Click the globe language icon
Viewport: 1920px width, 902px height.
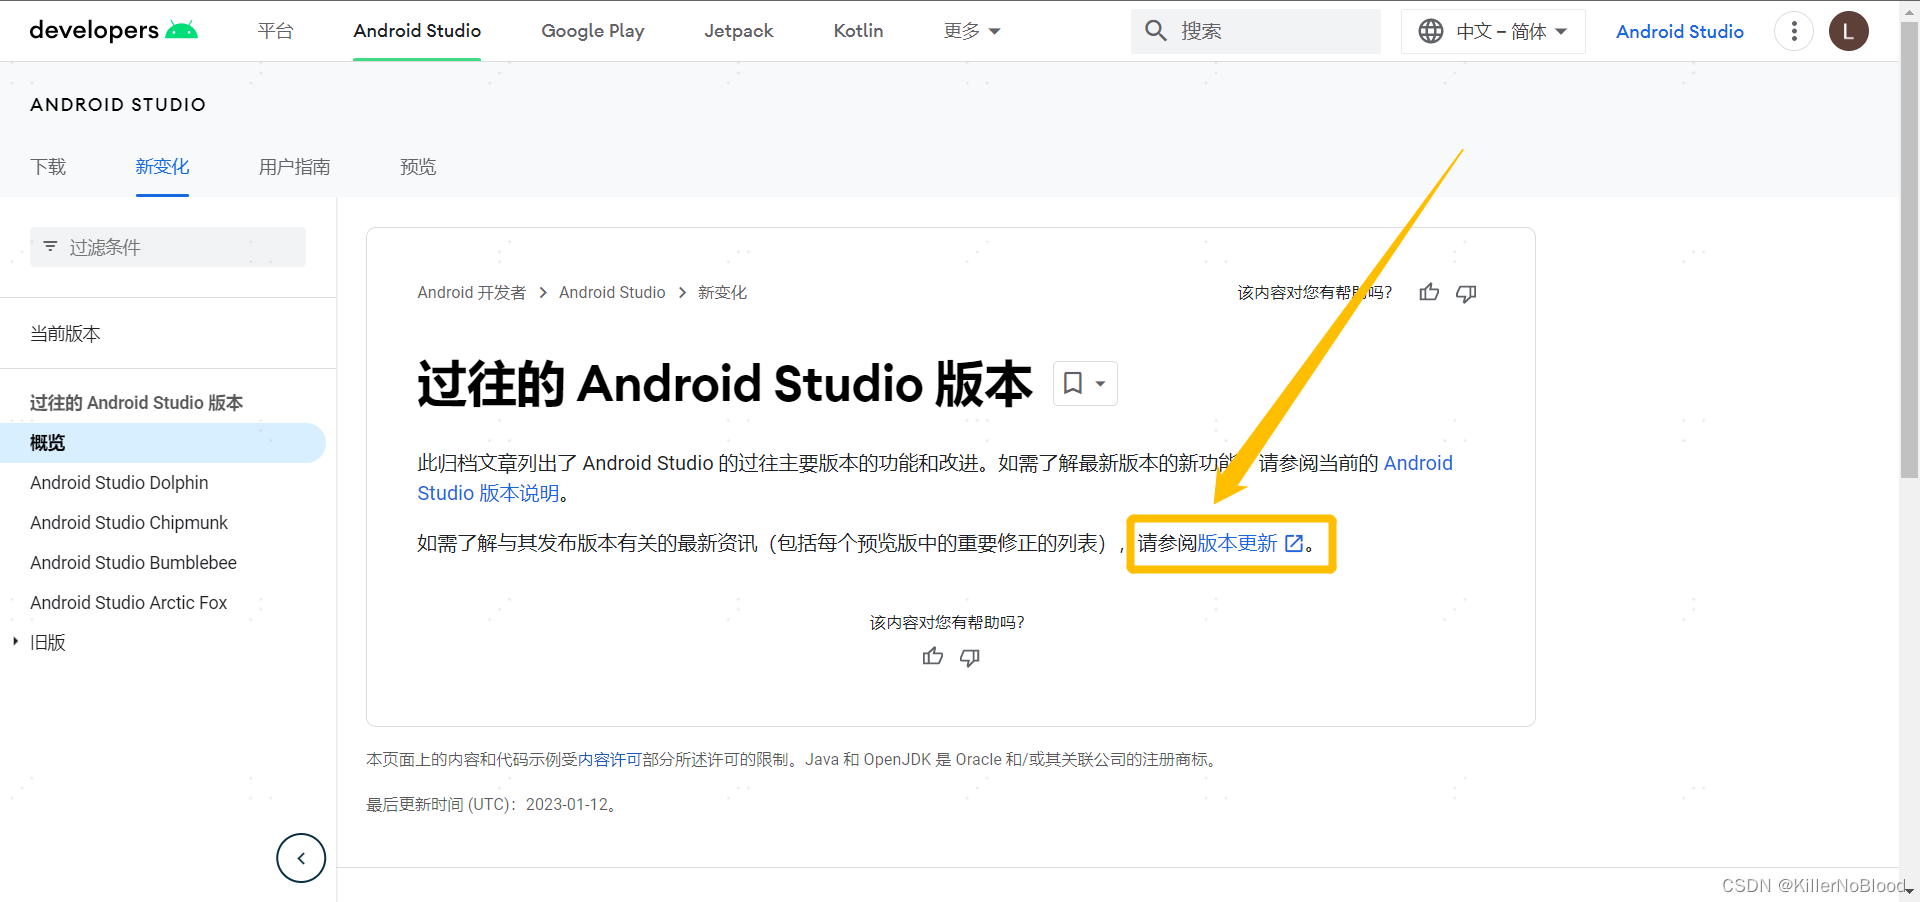(1431, 31)
